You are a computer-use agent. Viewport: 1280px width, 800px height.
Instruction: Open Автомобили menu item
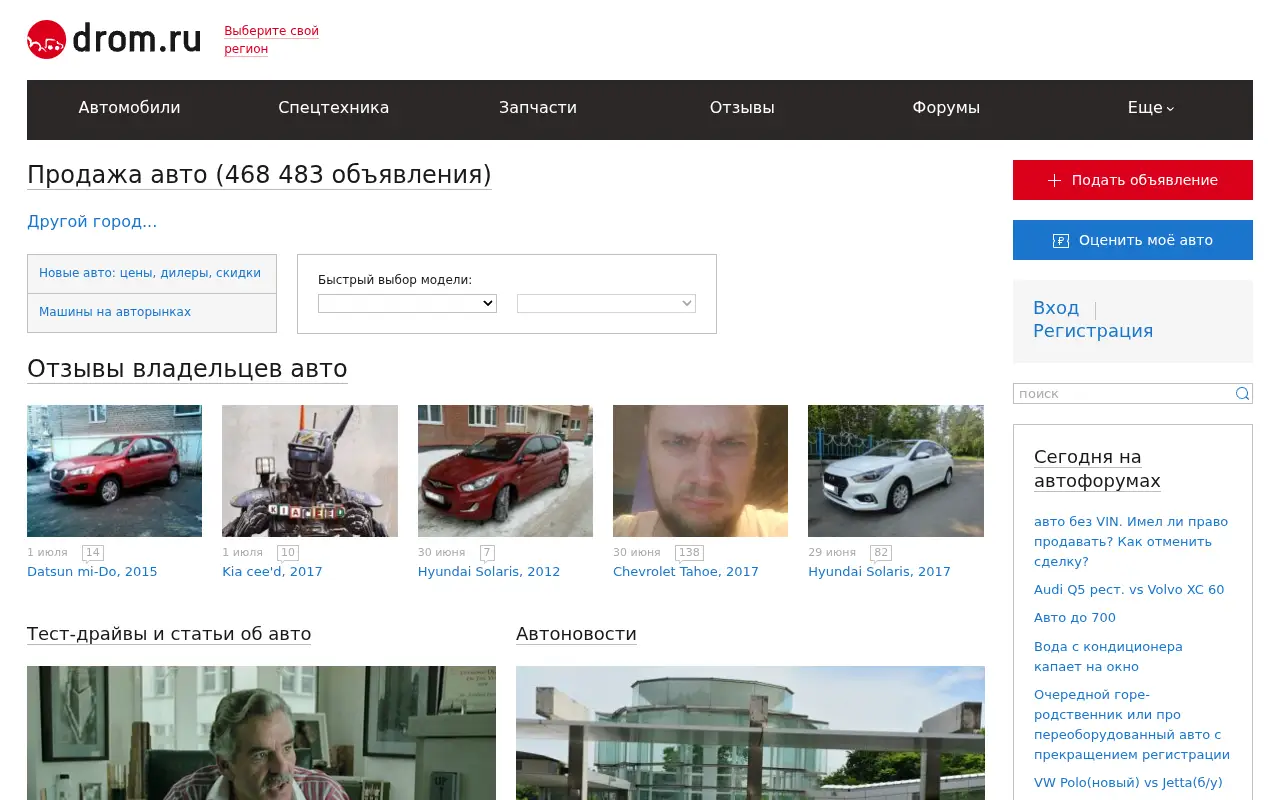(130, 108)
